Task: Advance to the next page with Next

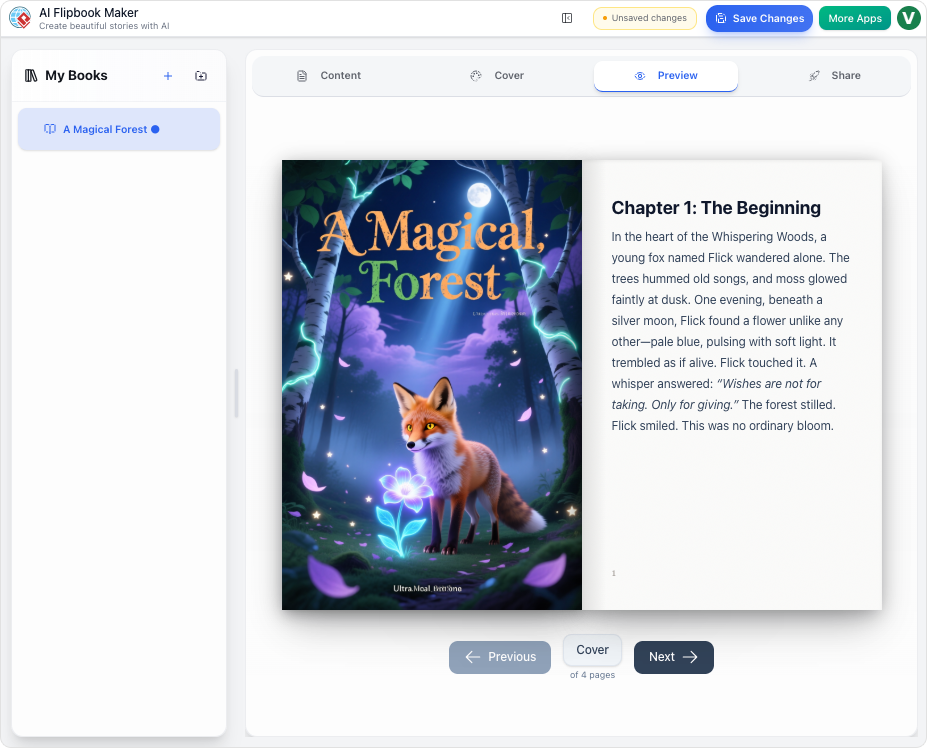Action: [673, 657]
